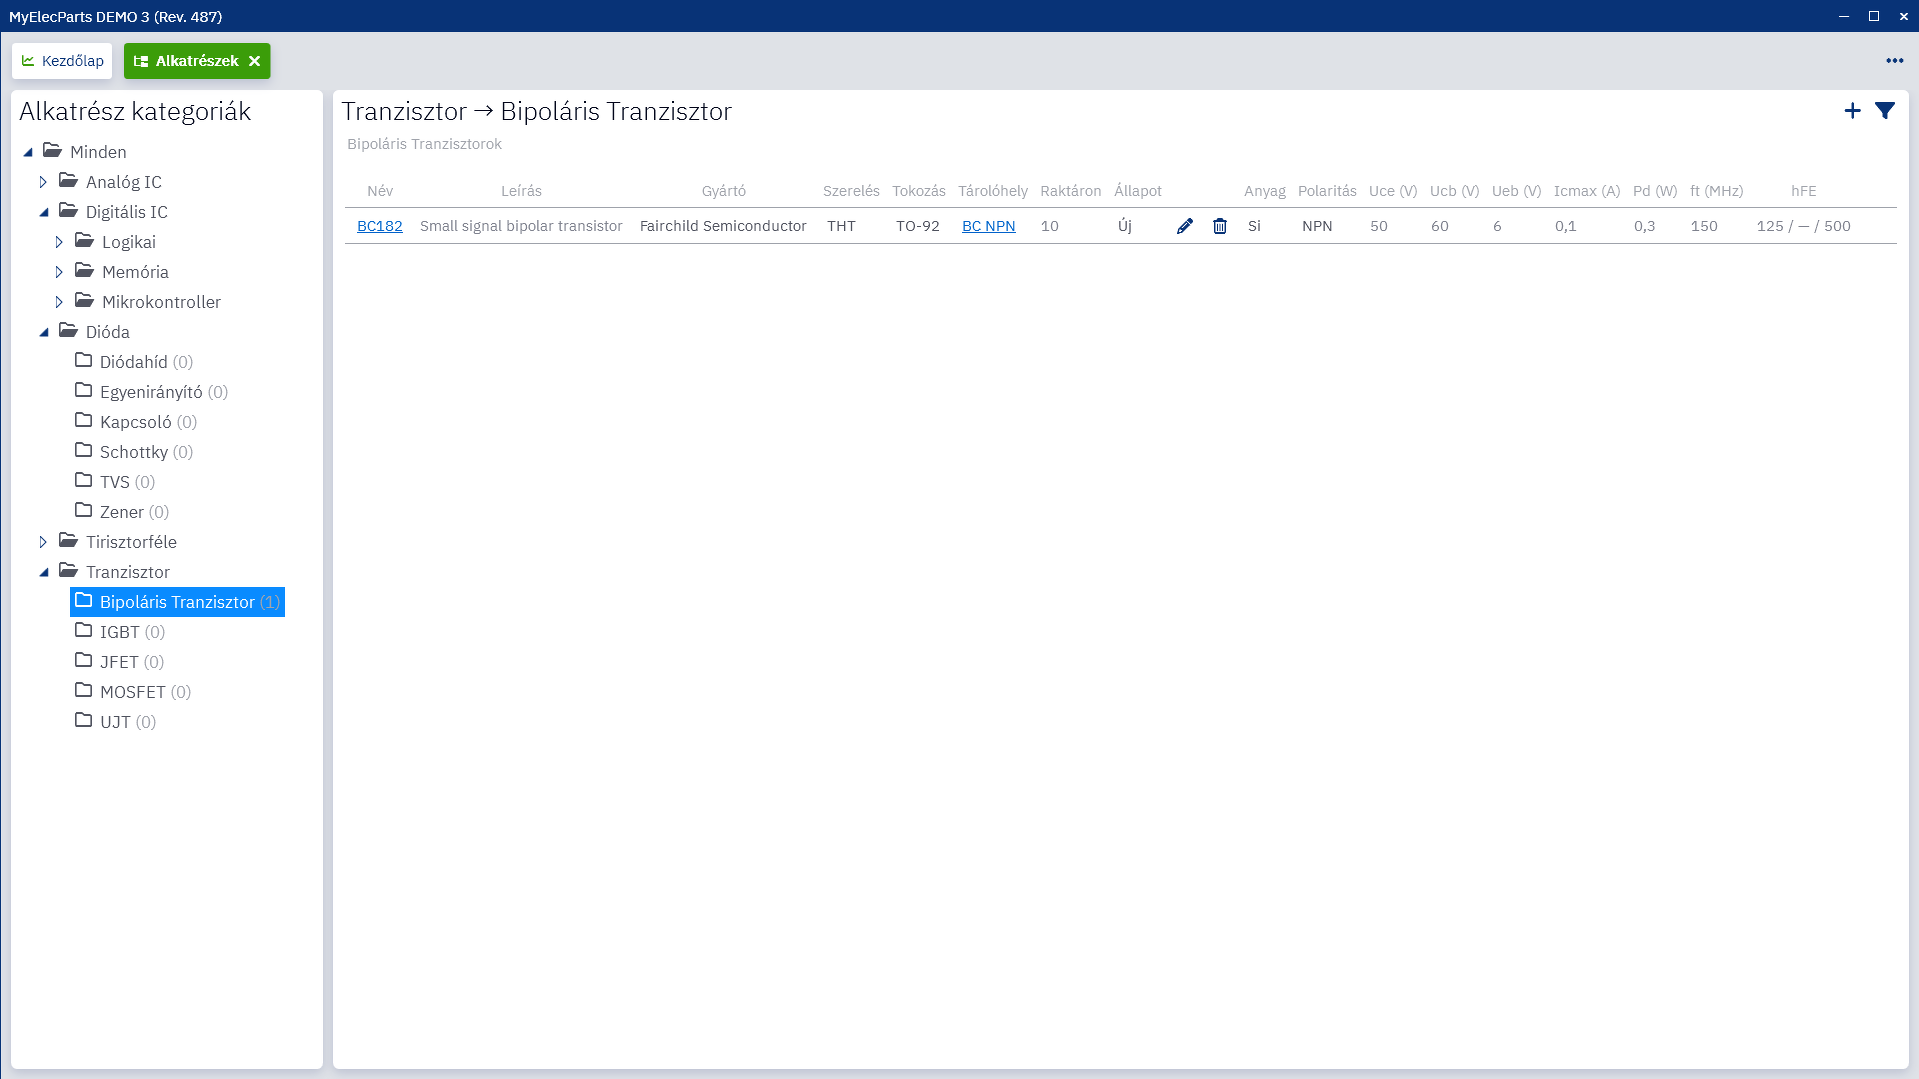1919x1079 pixels.
Task: Select the Digitális IC category
Action: point(113,212)
